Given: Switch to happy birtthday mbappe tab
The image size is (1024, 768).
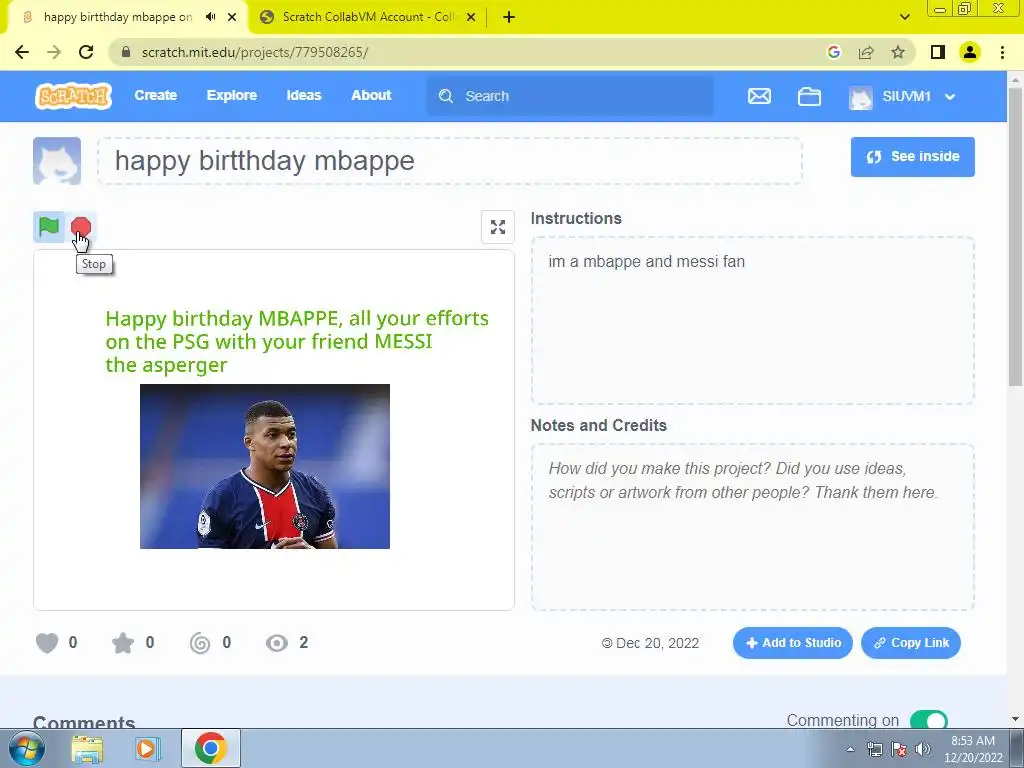Looking at the screenshot, I should click(118, 17).
